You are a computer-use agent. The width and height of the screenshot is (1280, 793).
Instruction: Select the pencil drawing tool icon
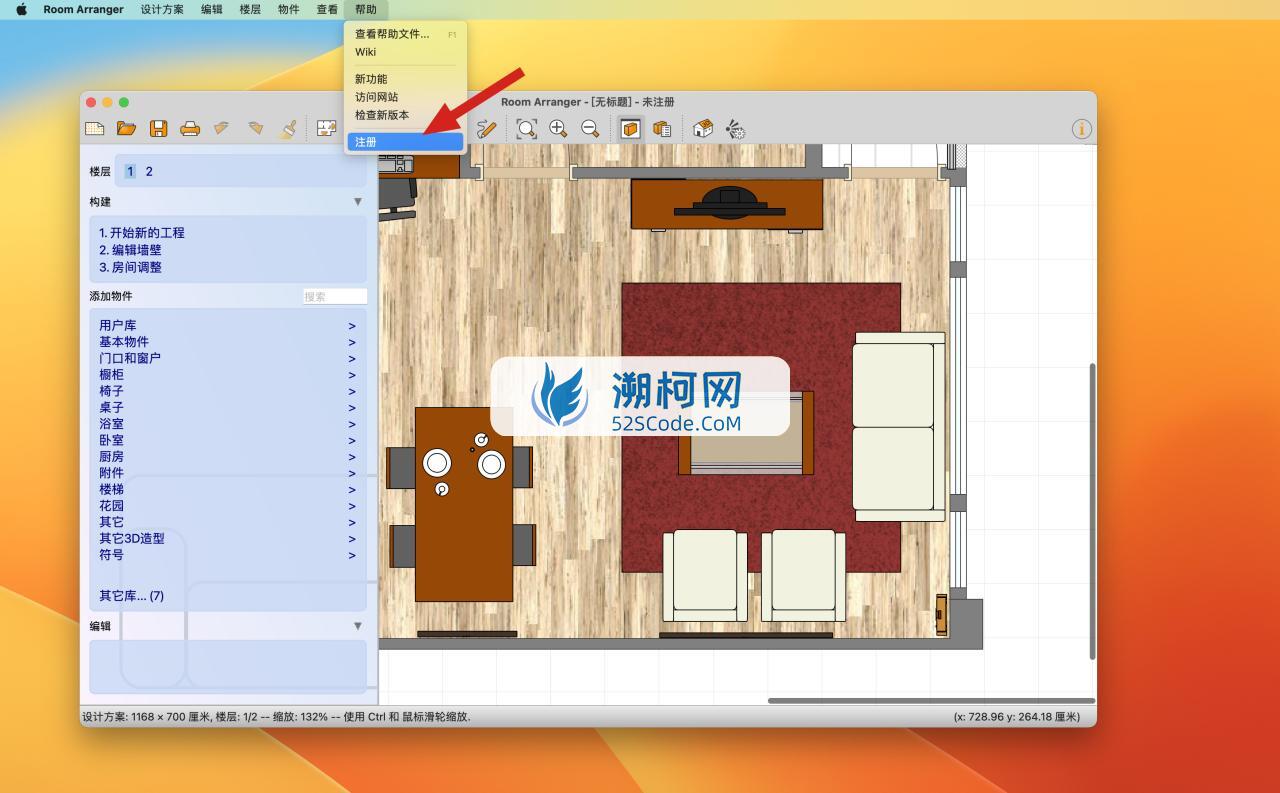click(486, 128)
